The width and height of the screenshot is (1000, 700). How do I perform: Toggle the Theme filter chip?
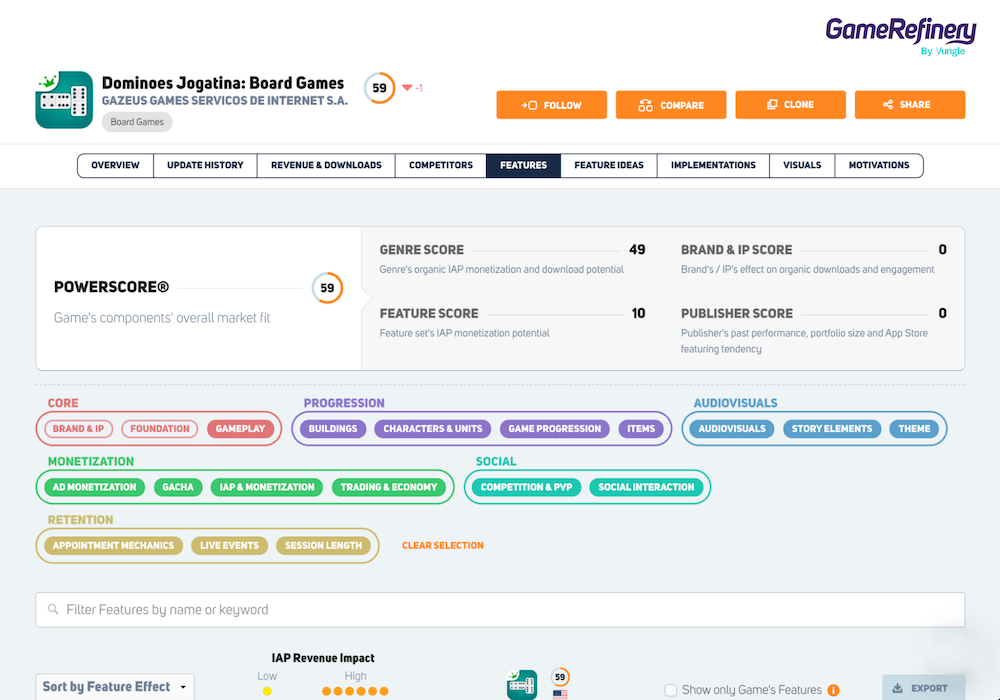click(x=915, y=429)
